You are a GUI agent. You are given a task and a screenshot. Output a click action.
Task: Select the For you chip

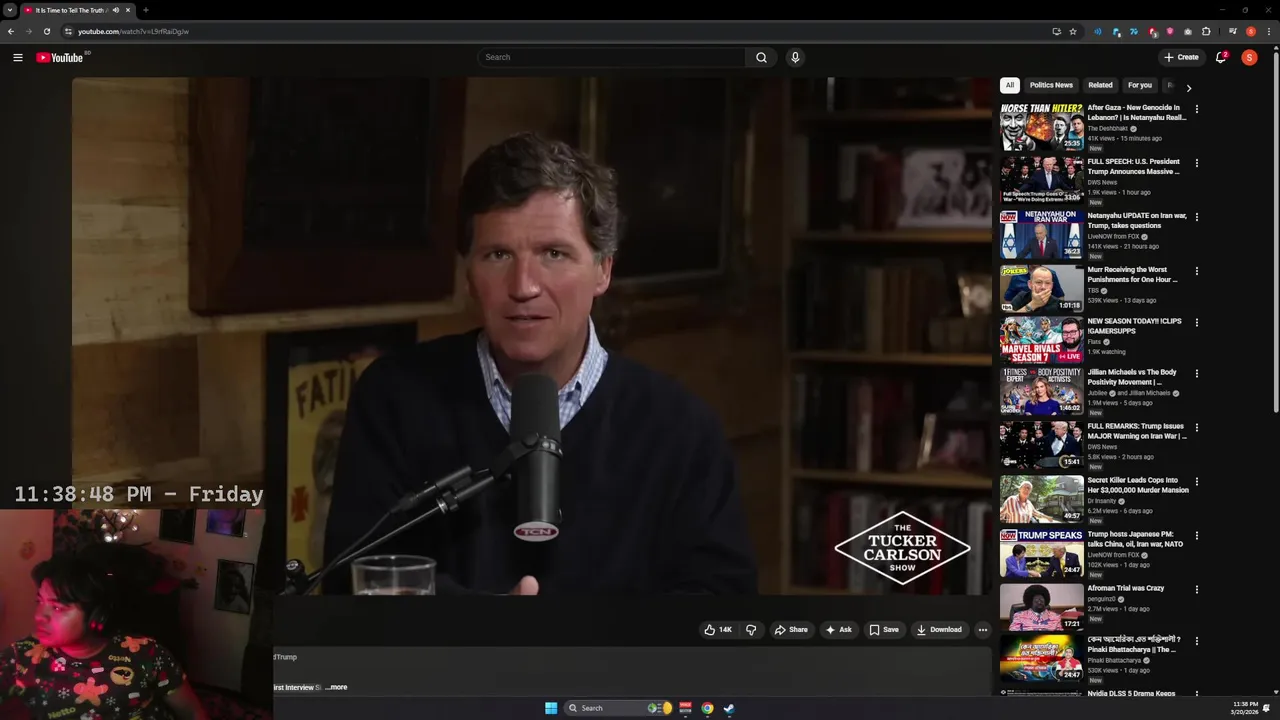[1139, 85]
